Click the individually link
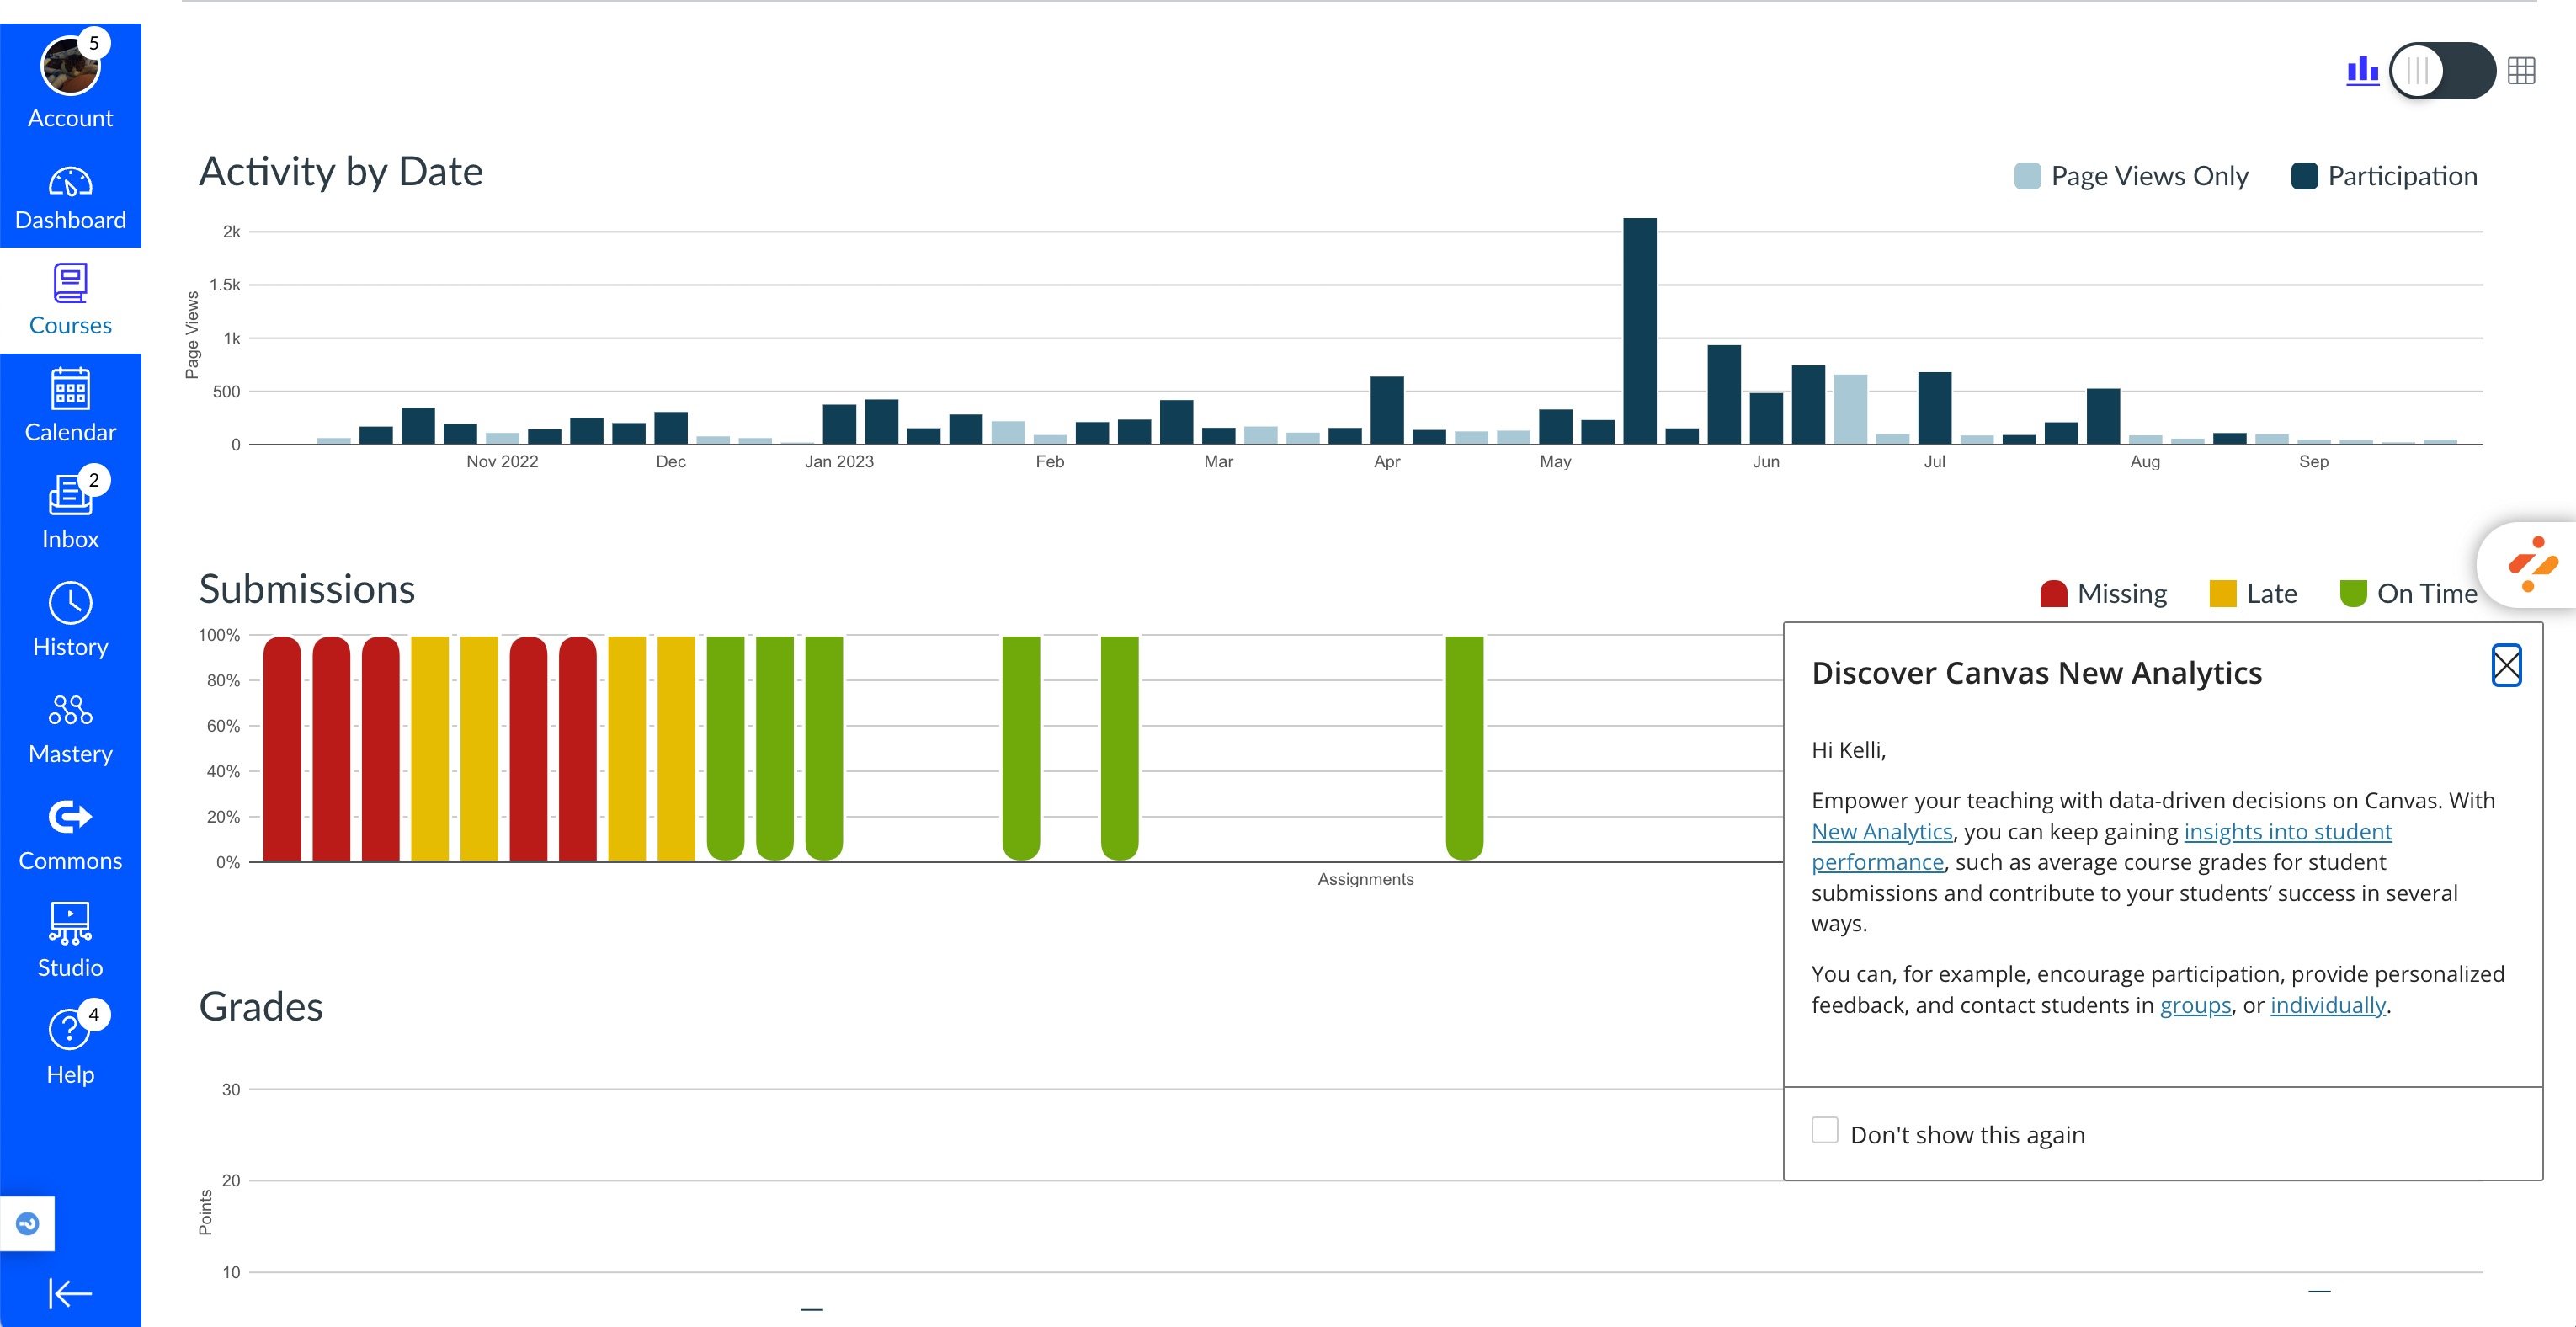 click(2327, 1005)
